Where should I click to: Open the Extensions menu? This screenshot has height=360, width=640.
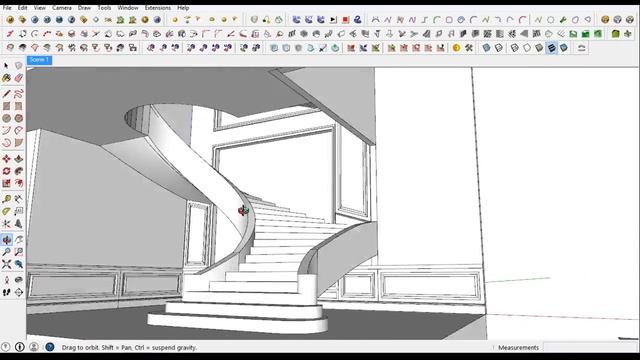(x=158, y=8)
